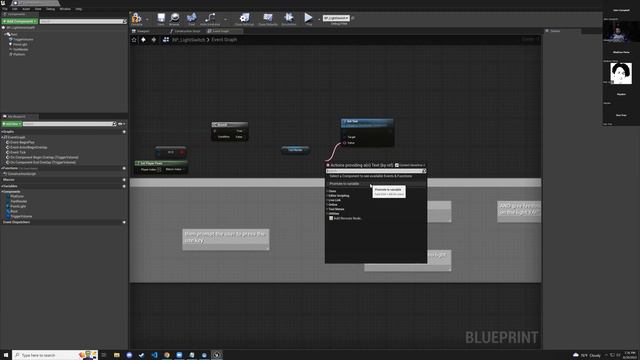Collapse the Graphs section
Screen dimensions: 640x360
(x=2, y=132)
